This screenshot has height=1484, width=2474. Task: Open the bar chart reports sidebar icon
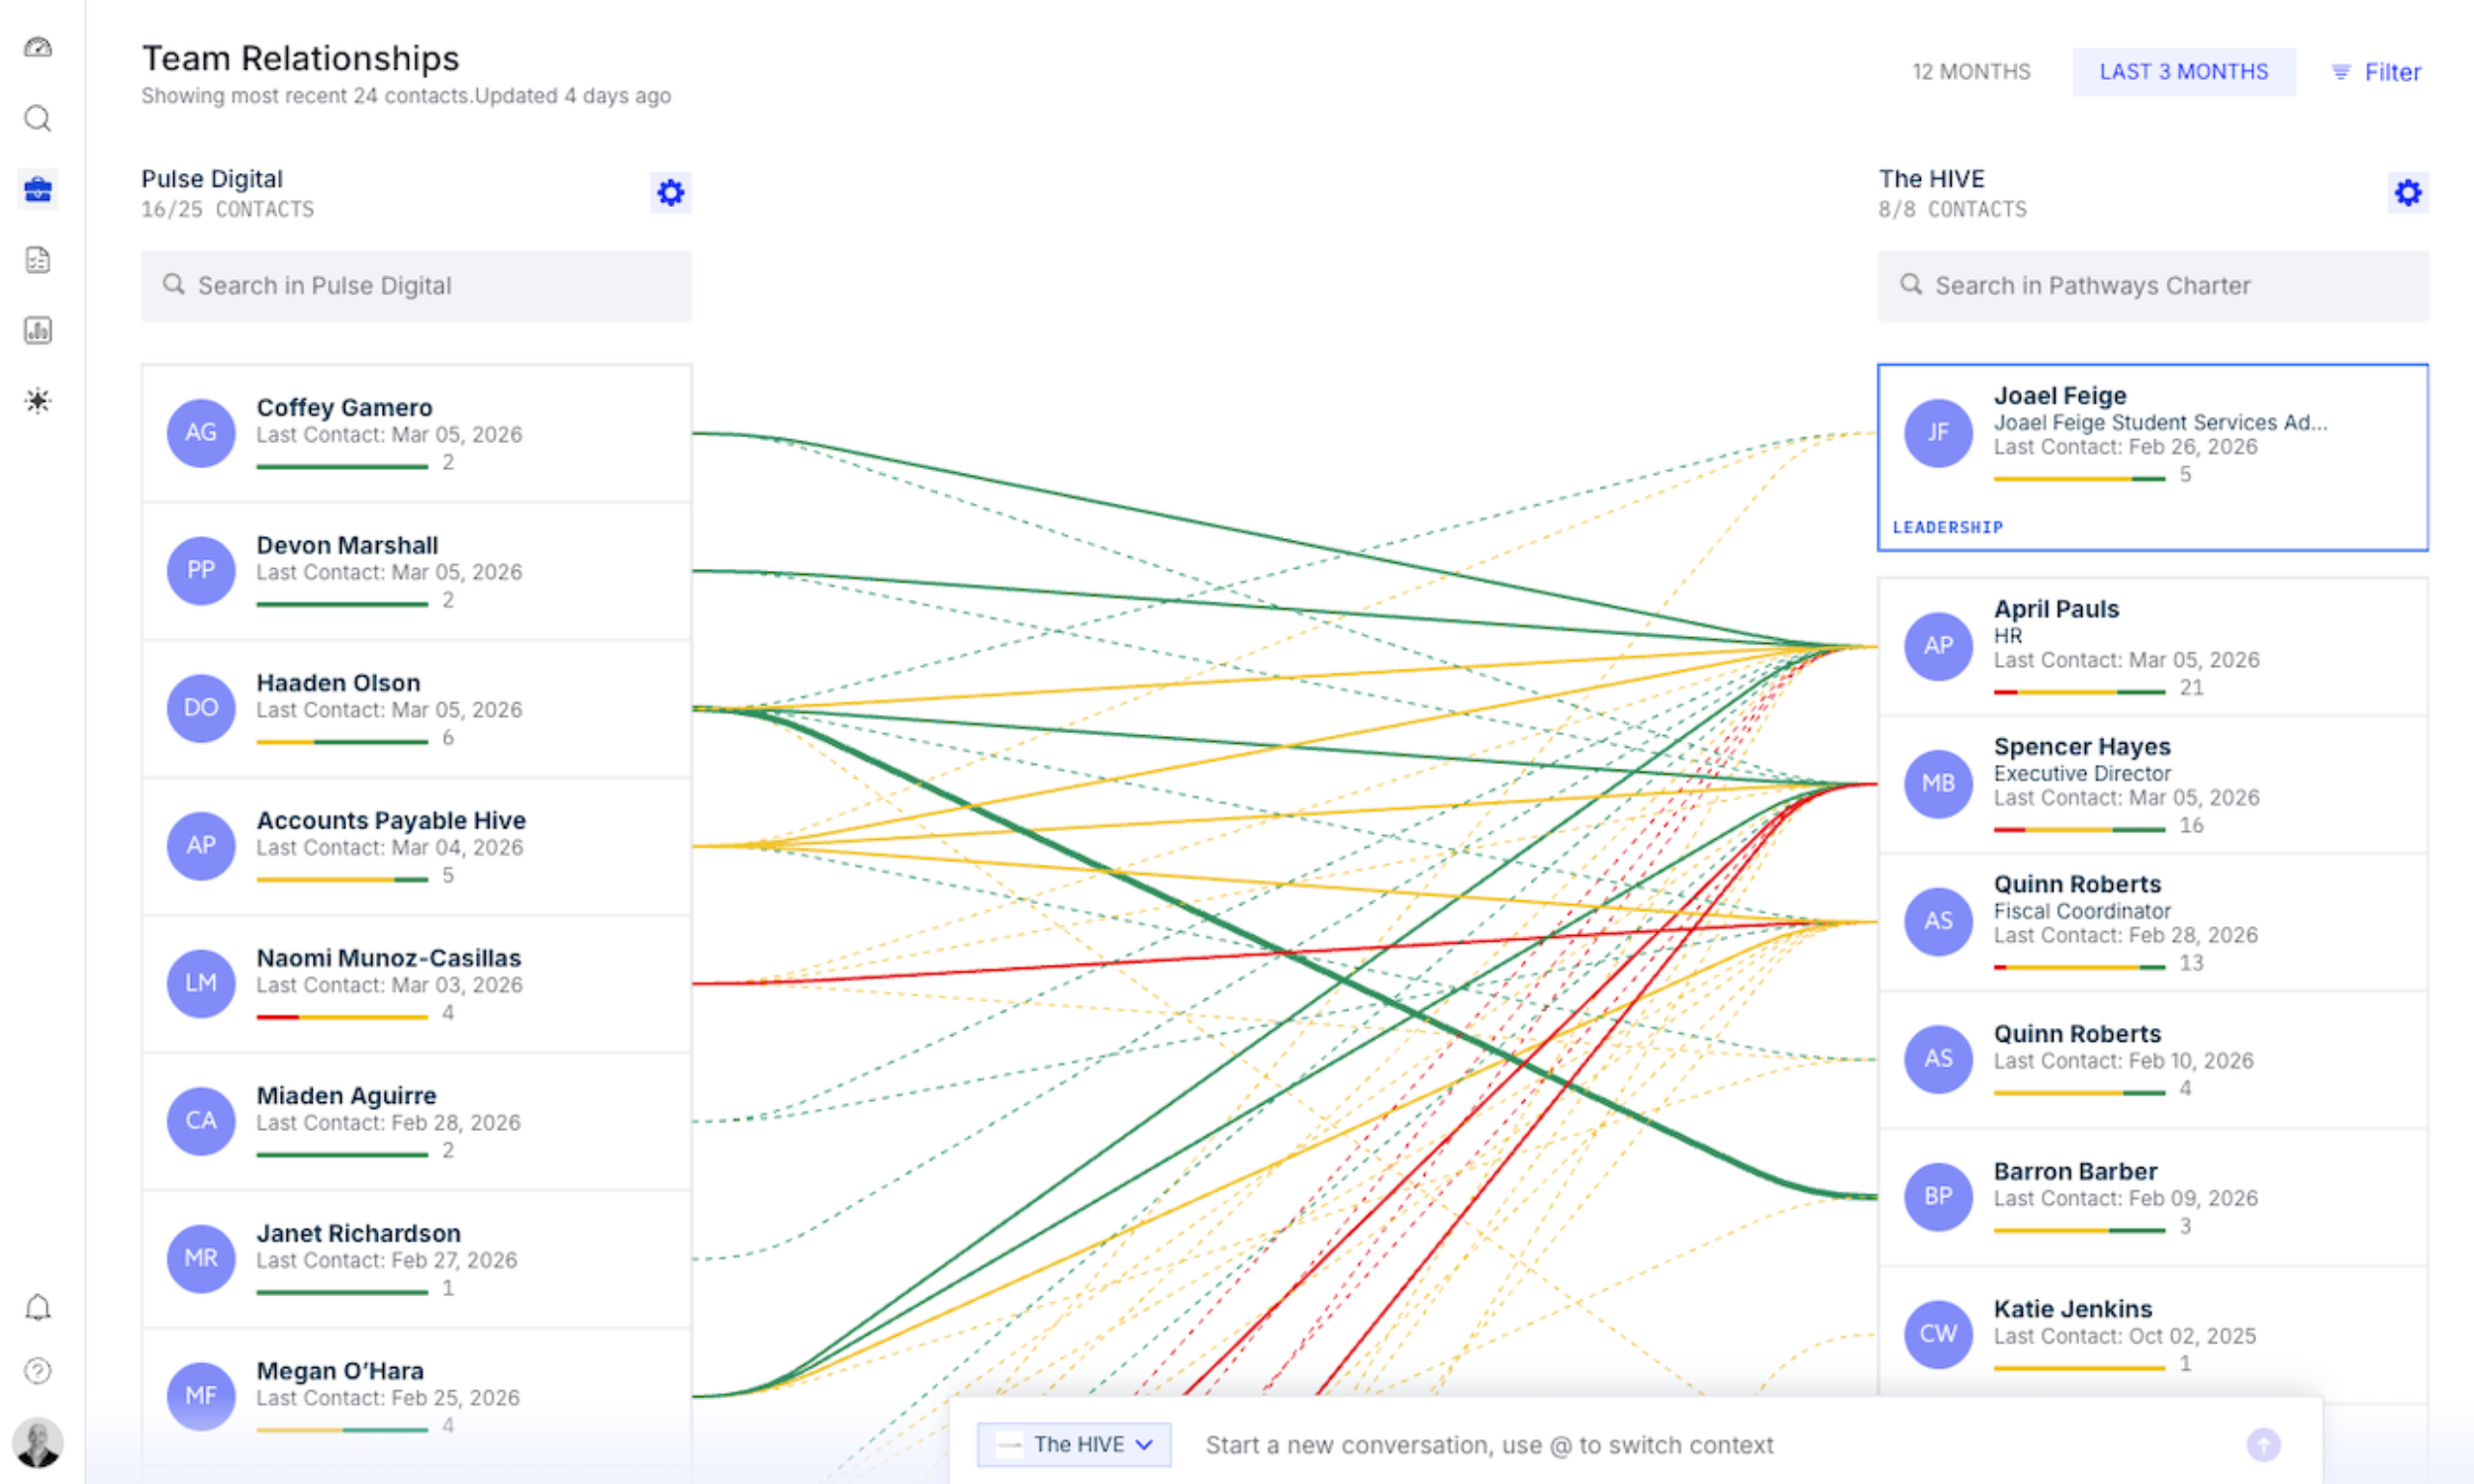pyautogui.click(x=38, y=331)
